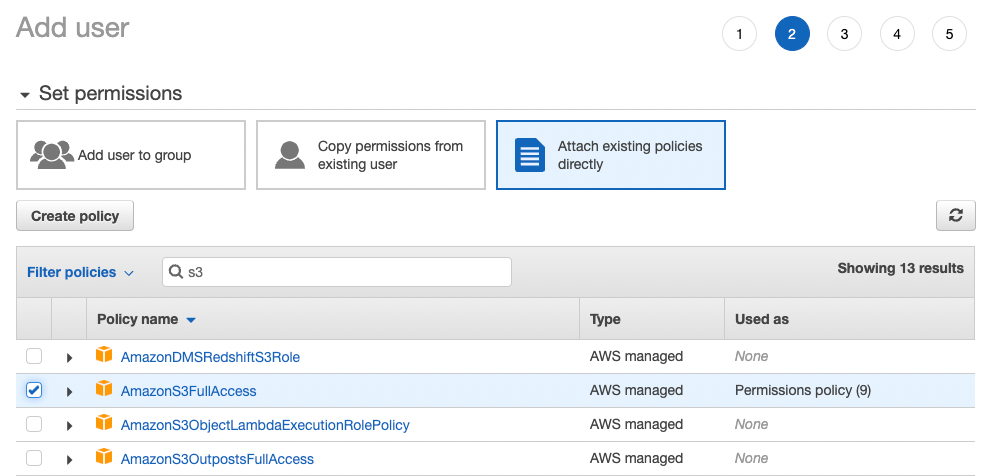
Task: Check the AmazonS3OutpostsFullAccess checkbox
Action: [x=34, y=458]
